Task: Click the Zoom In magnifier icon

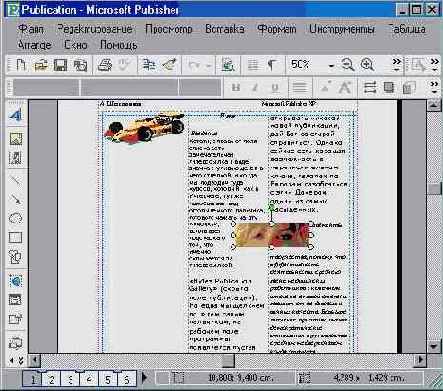Action: click(367, 65)
